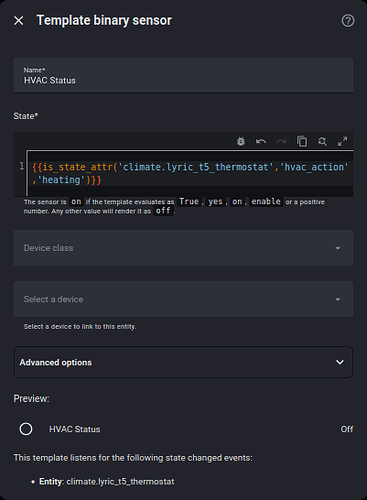
Task: Open the help icon in dialog header
Action: pyautogui.click(x=348, y=21)
